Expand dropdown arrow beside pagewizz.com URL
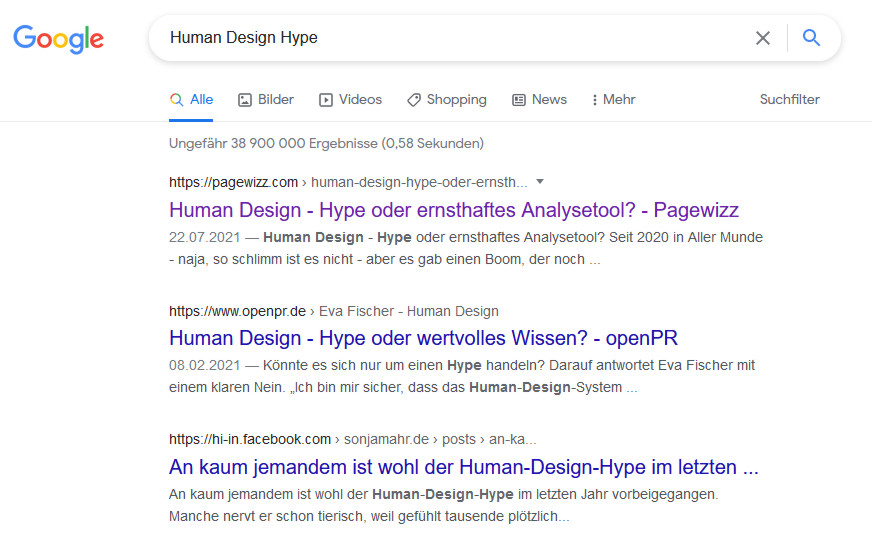The image size is (872, 543). coord(540,181)
